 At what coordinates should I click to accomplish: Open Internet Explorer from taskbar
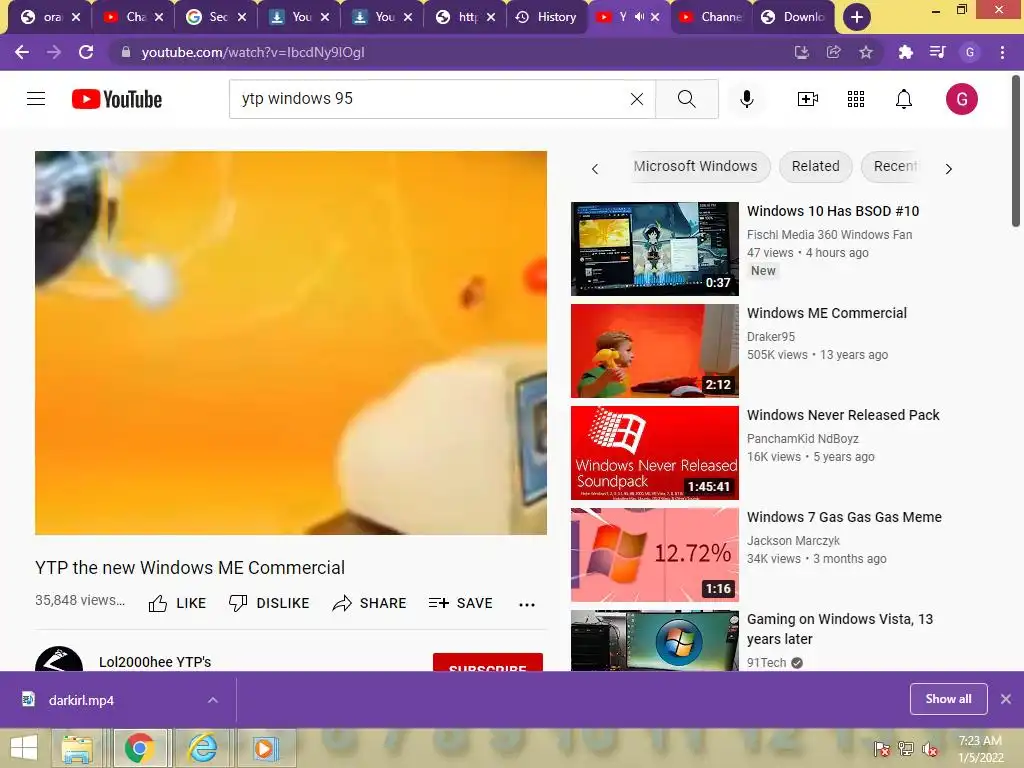(x=202, y=748)
